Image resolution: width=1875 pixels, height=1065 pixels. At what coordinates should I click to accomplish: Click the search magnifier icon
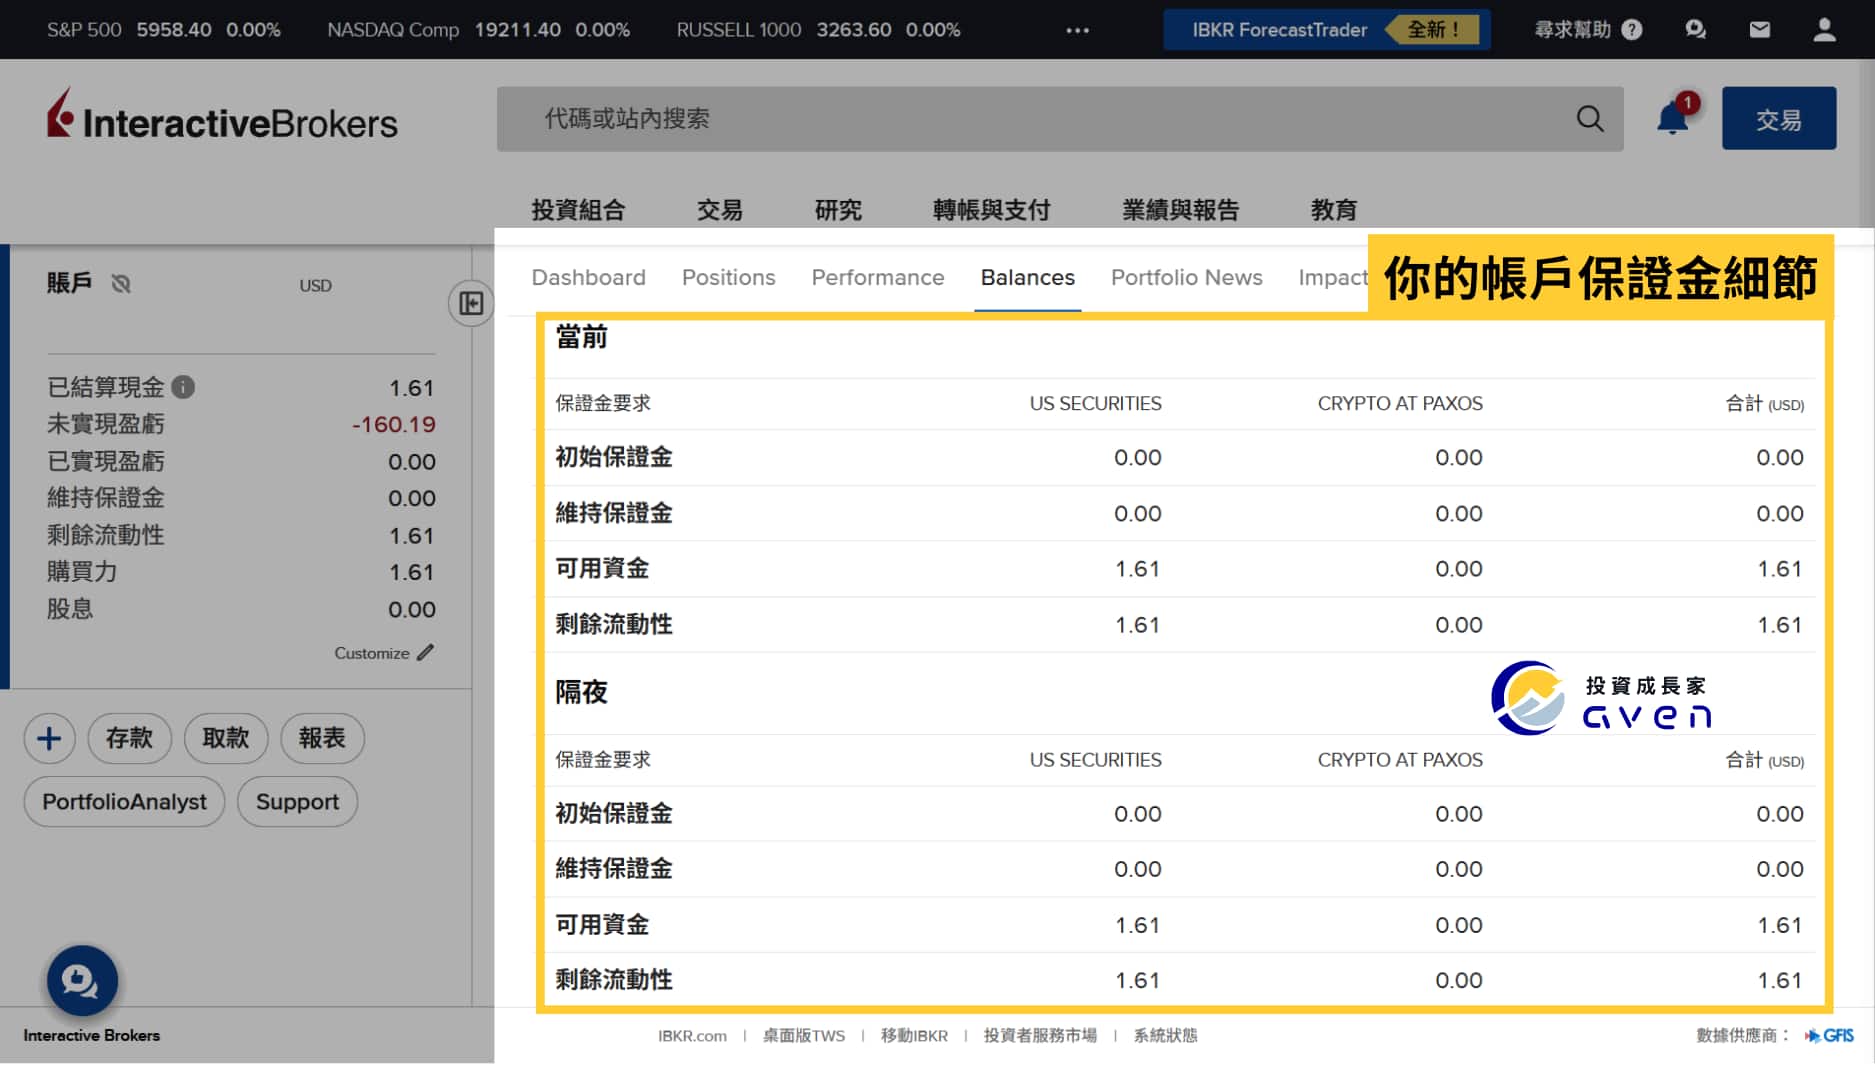pyautogui.click(x=1590, y=119)
